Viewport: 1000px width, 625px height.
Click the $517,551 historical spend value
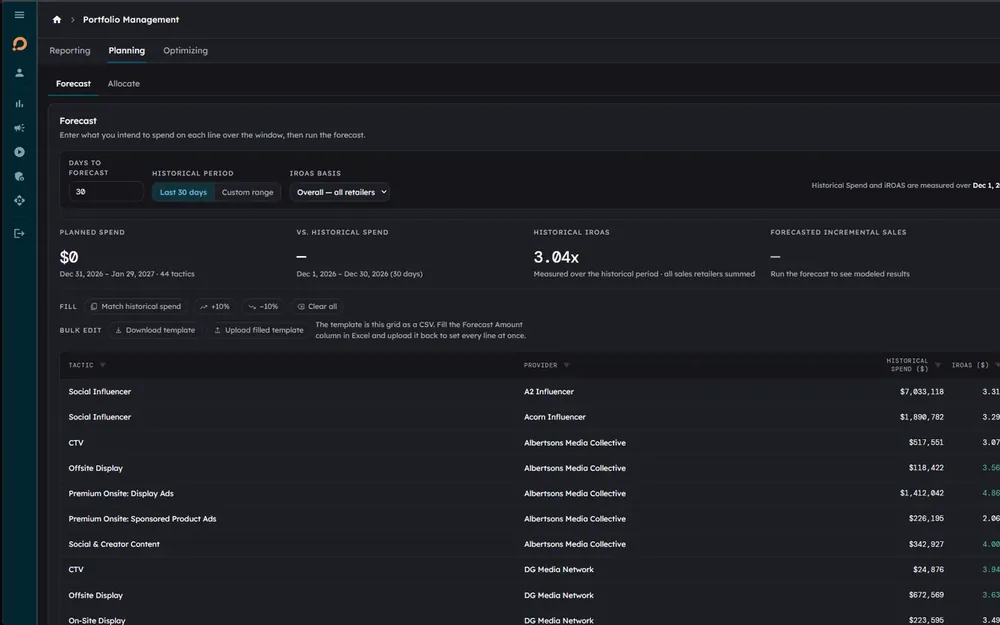click(926, 443)
